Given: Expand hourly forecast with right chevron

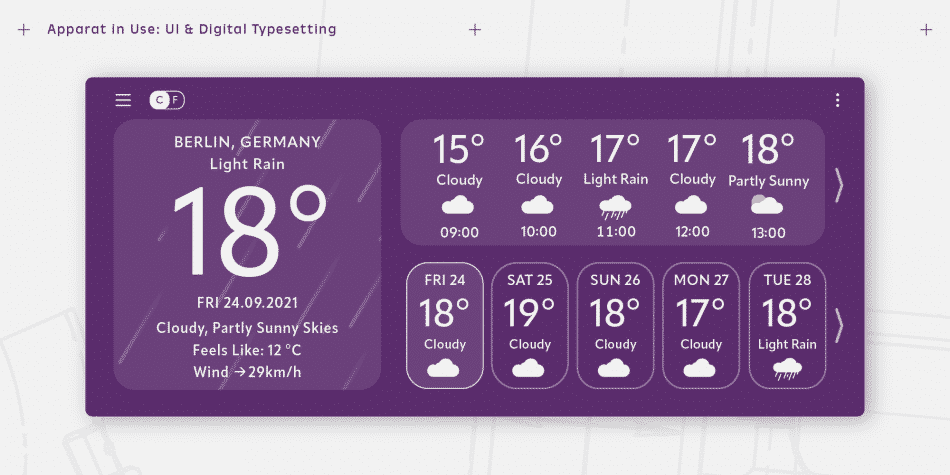Looking at the screenshot, I should click(839, 186).
